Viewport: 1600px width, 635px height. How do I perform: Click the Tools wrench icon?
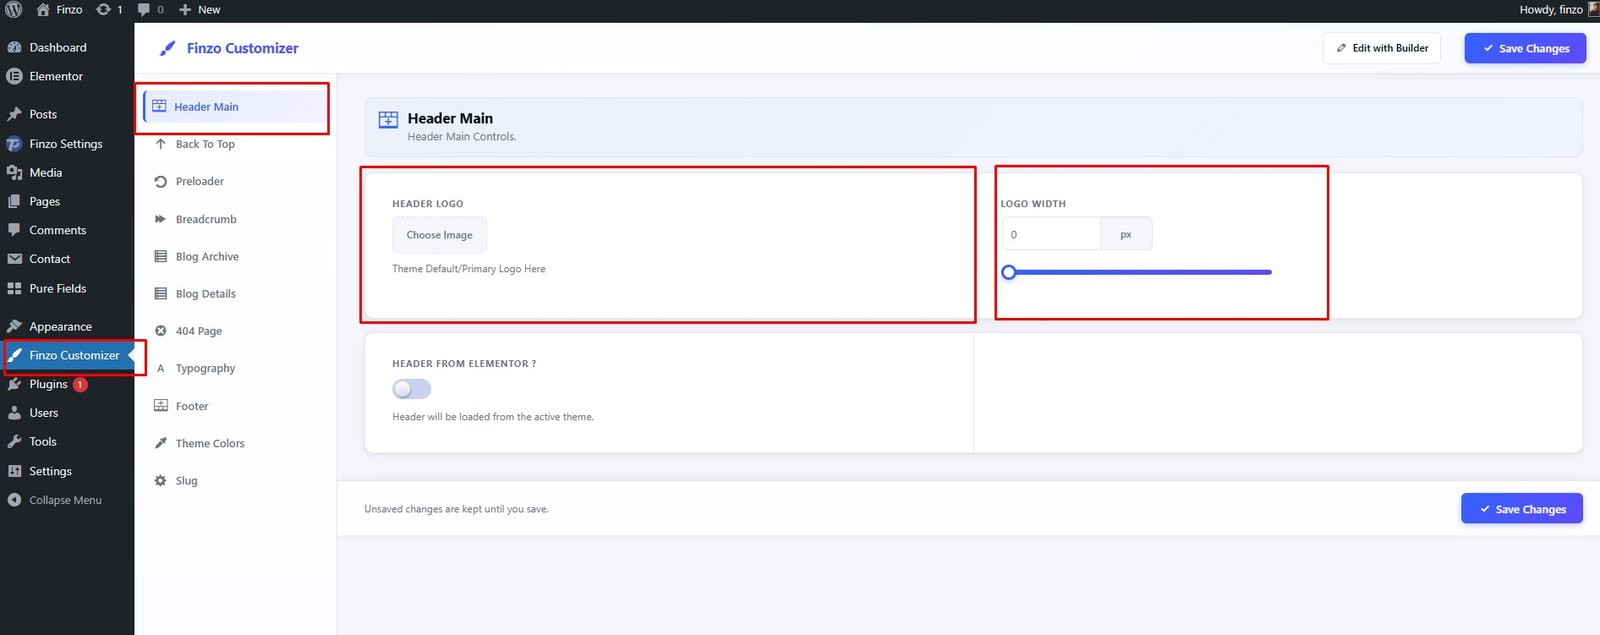click(14, 441)
